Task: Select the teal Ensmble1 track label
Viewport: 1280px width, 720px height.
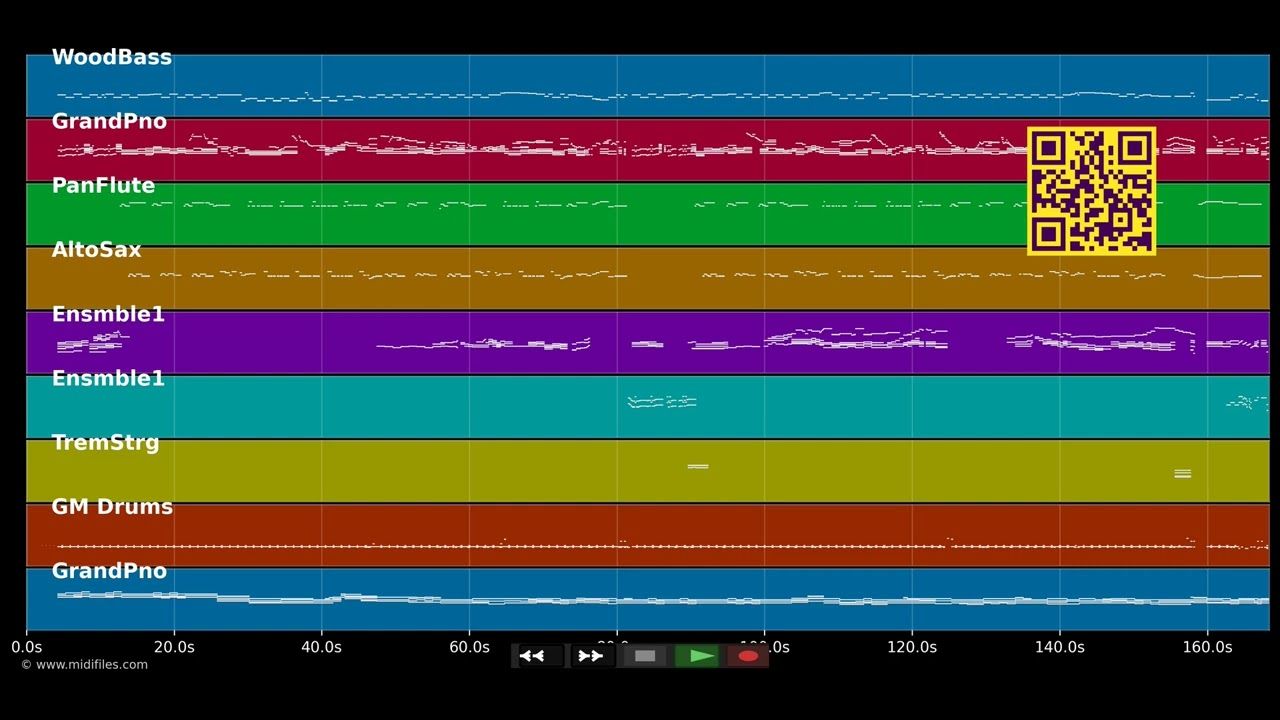Action: click(108, 379)
